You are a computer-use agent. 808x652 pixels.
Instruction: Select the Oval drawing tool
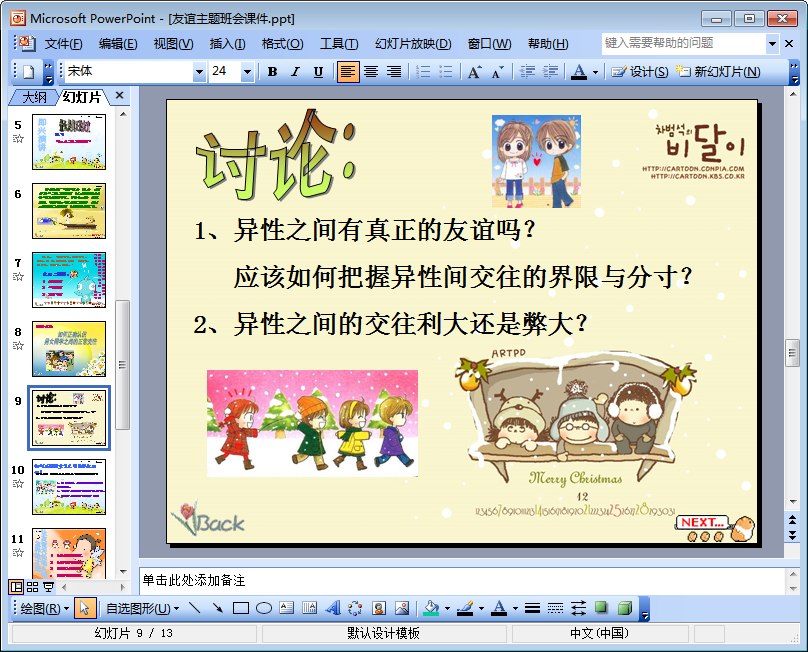[264, 609]
